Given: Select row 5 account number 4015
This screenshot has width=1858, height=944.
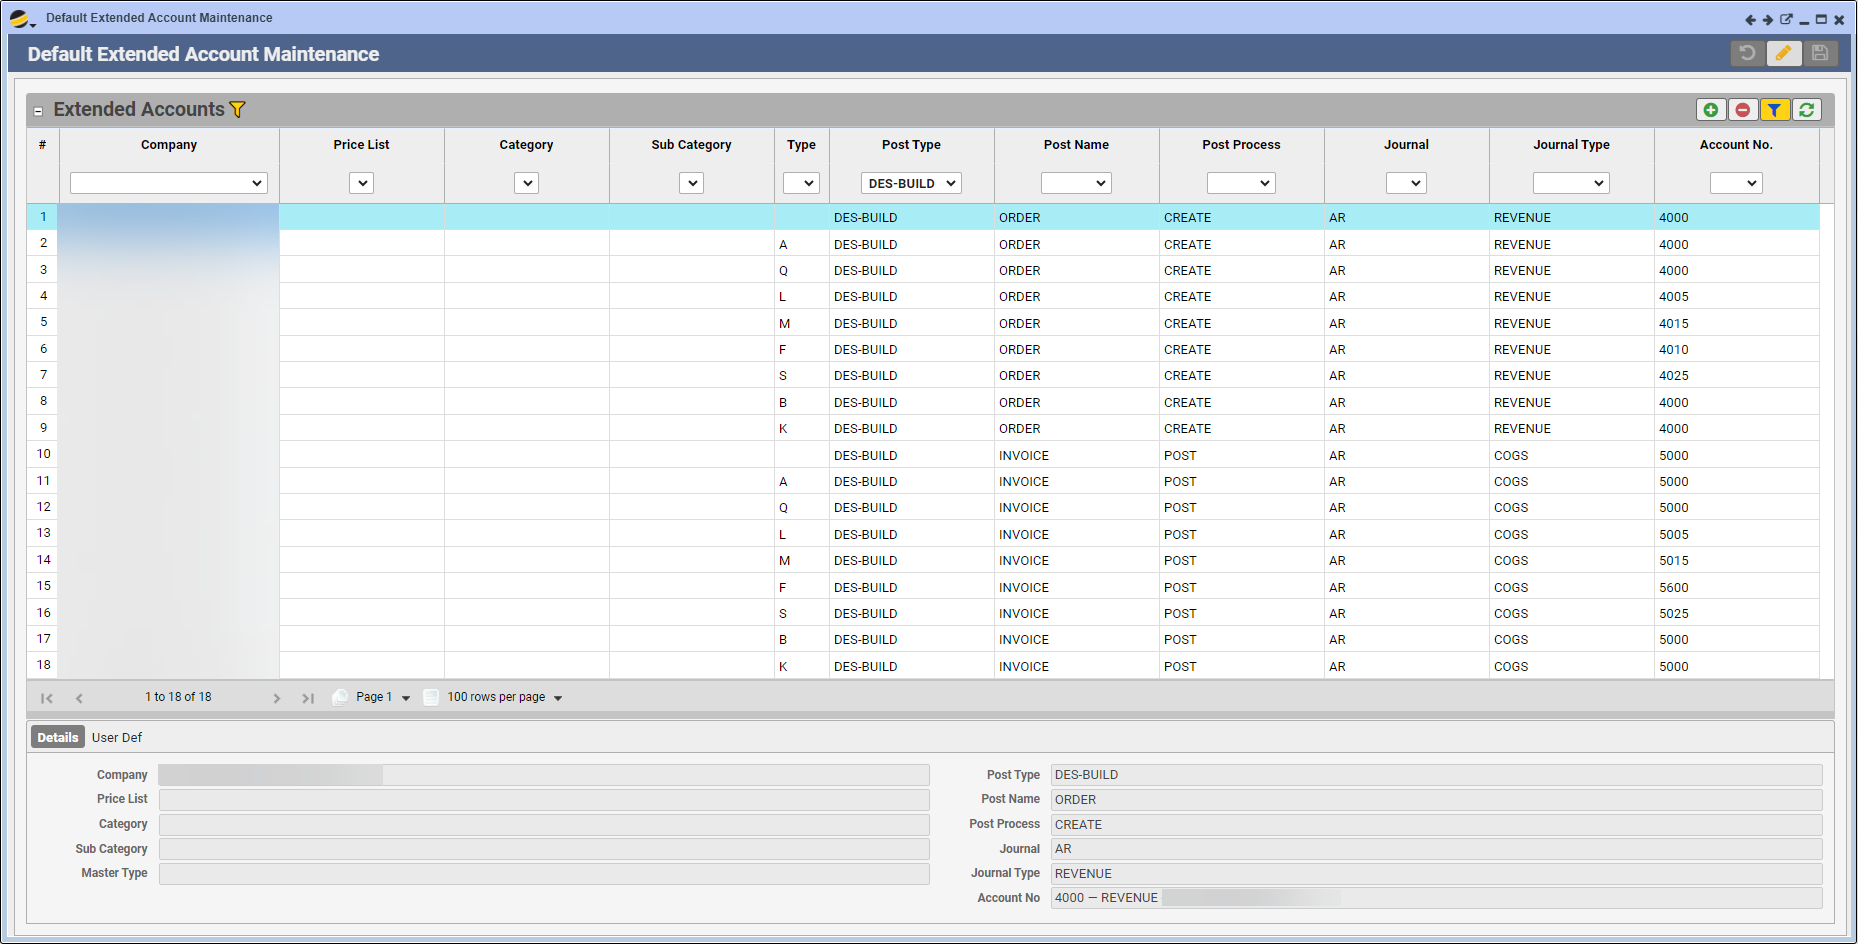Looking at the screenshot, I should (x=1674, y=324).
